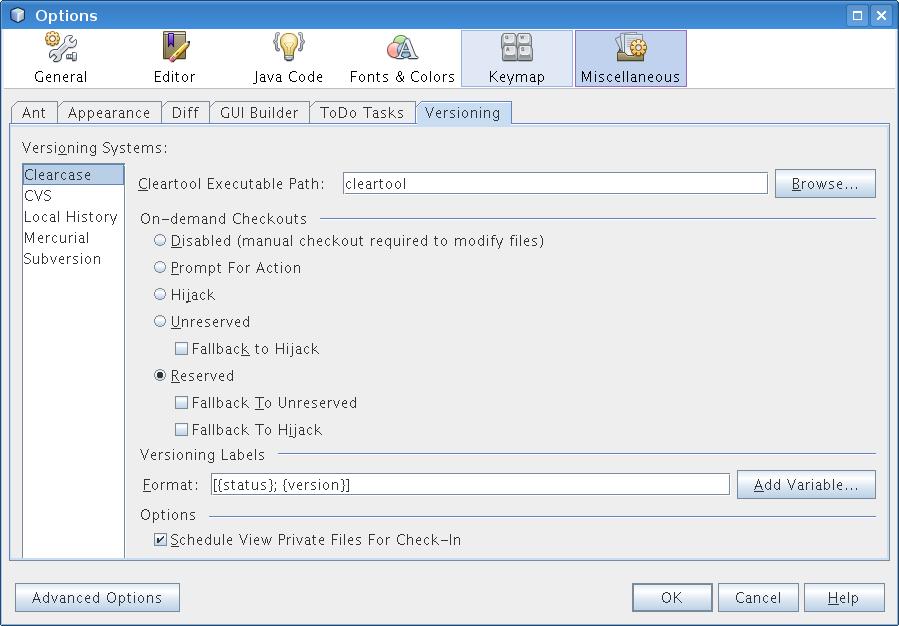
Task: Uncheck Schedule View Private Files For Check-In
Action: (x=160, y=540)
